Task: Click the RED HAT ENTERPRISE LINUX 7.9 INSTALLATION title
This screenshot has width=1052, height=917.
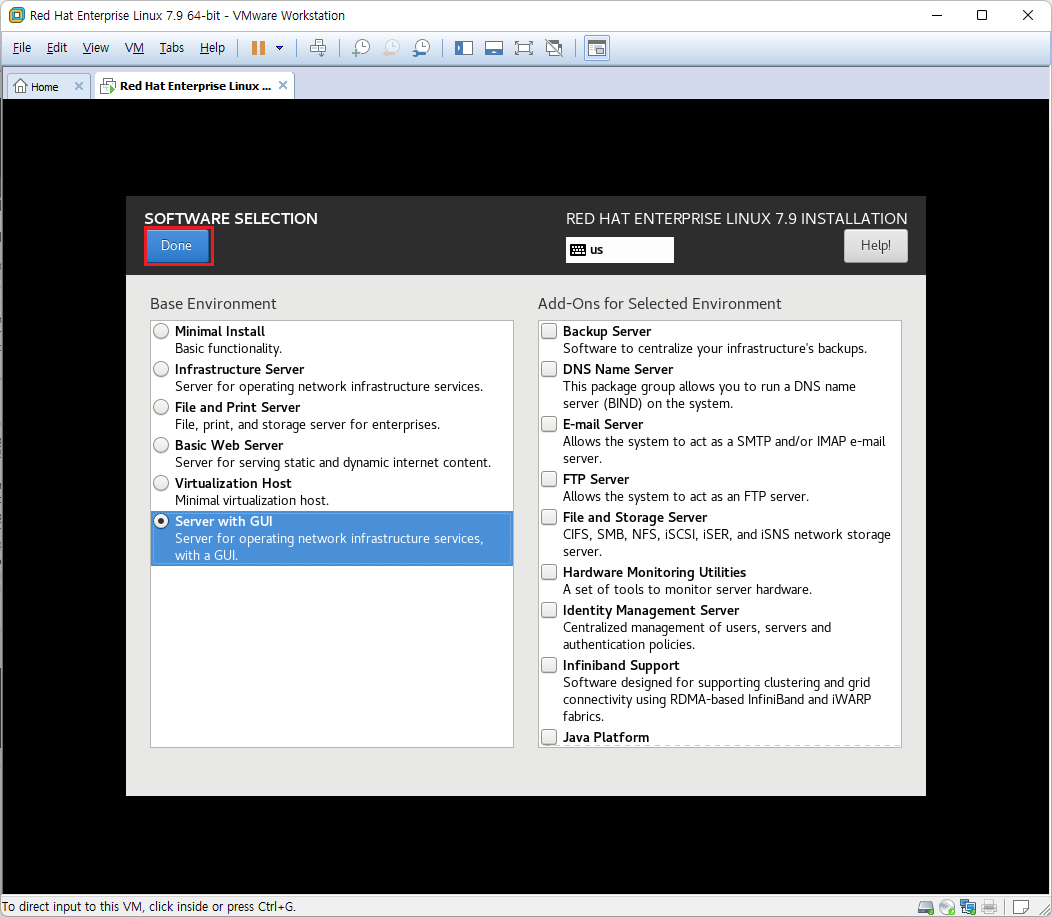Action: 737,219
